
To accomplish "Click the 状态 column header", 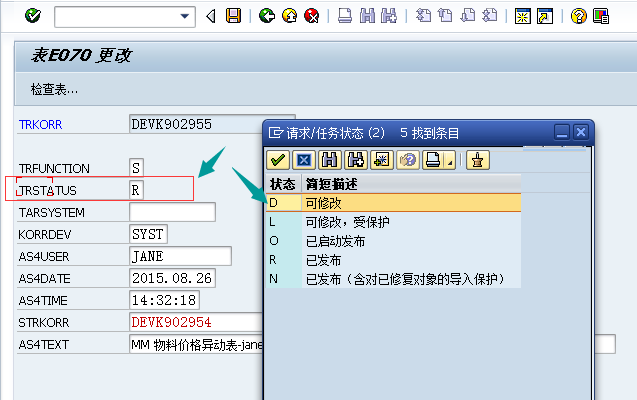I will tap(283, 184).
